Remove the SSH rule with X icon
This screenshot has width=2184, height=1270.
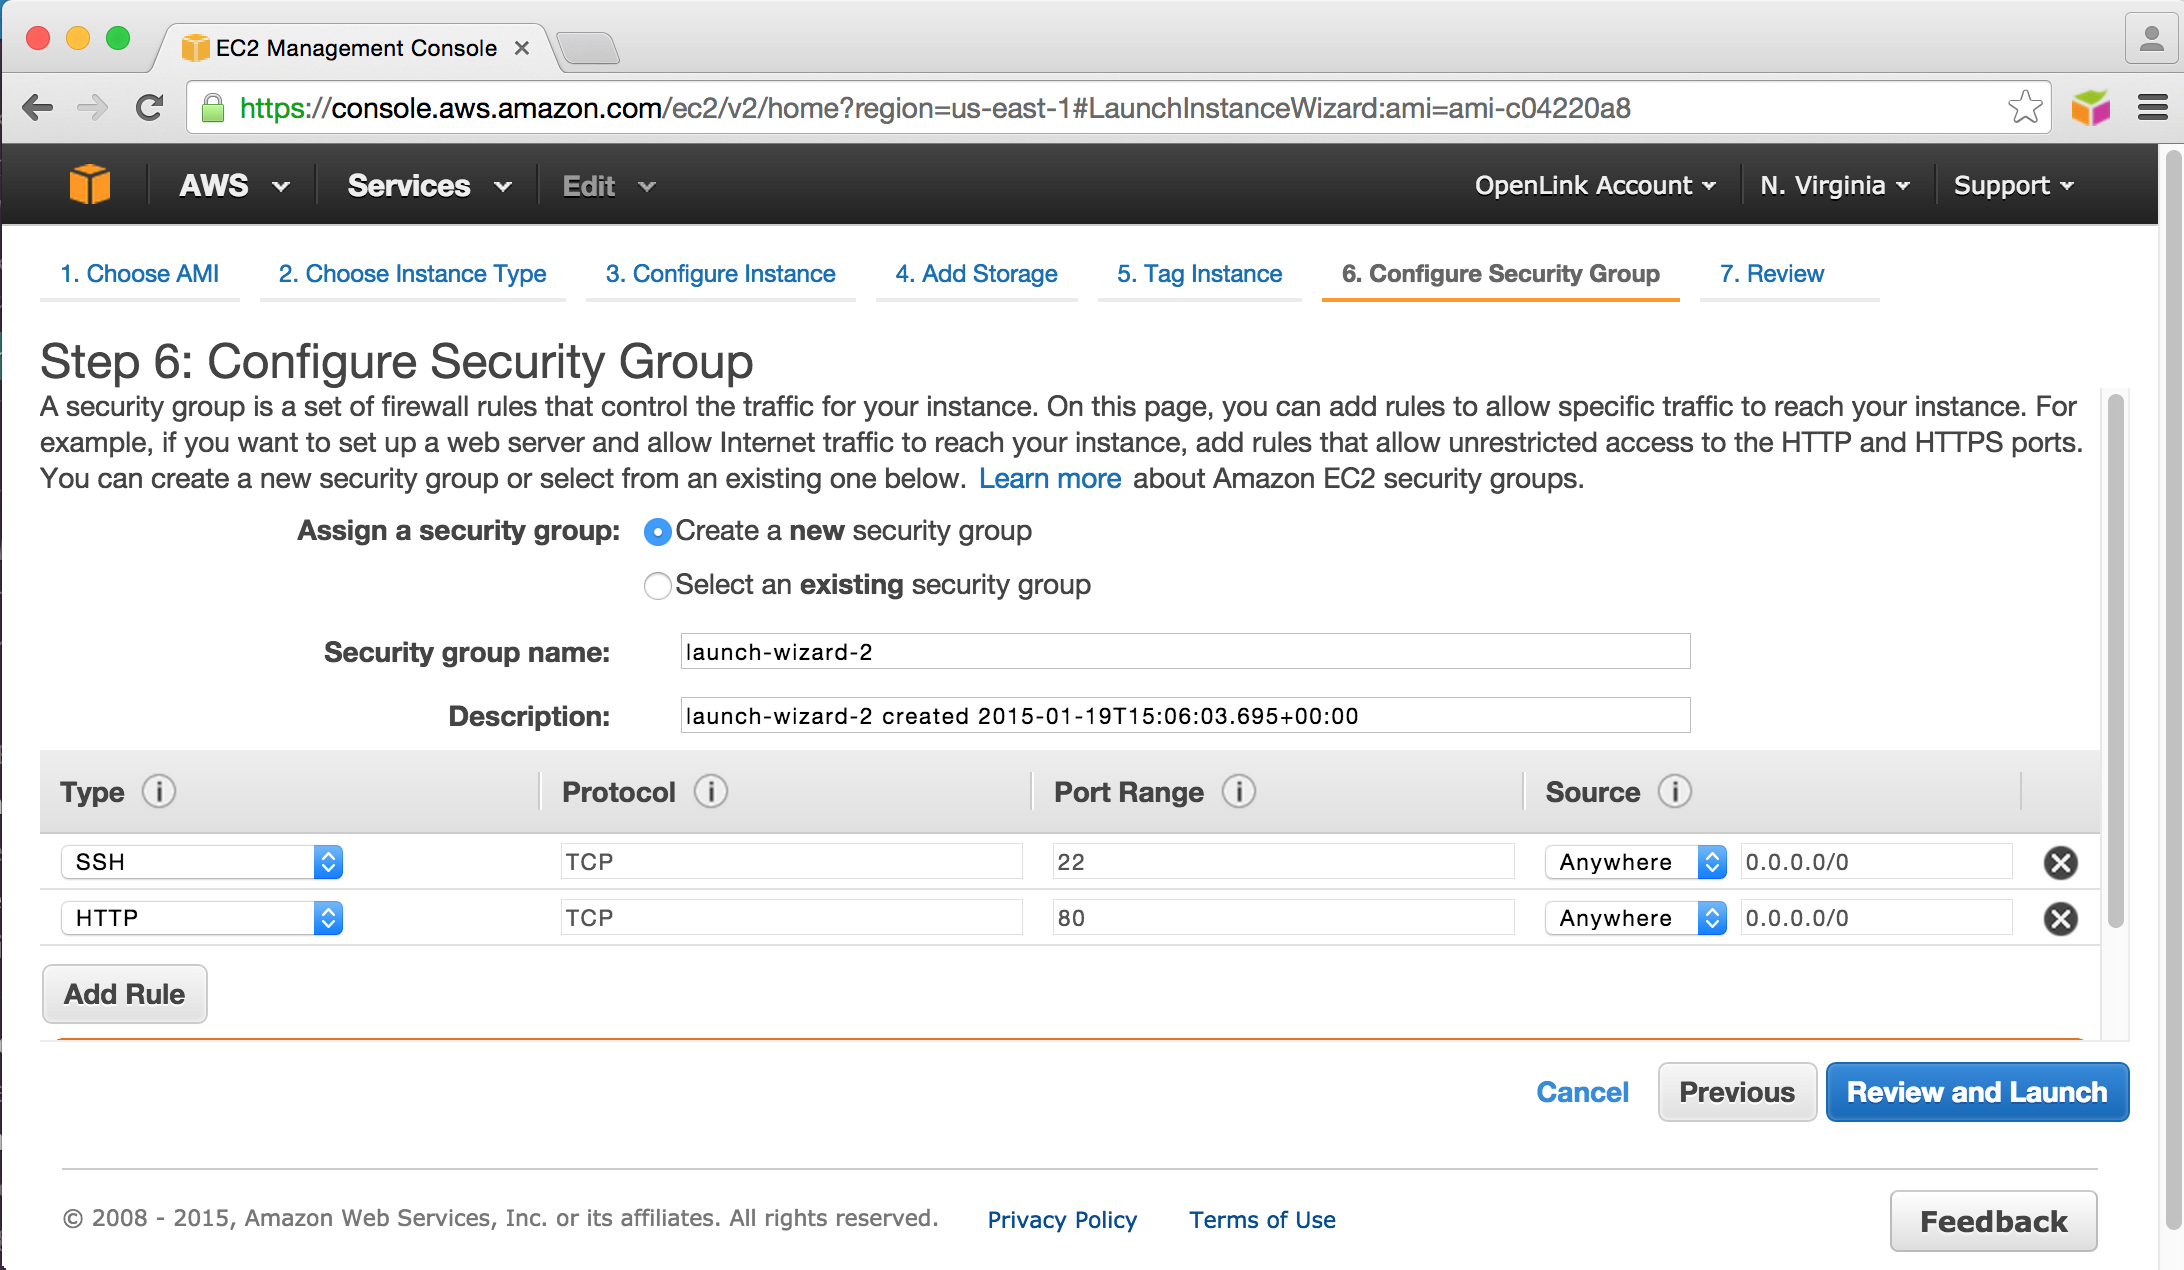click(2060, 862)
